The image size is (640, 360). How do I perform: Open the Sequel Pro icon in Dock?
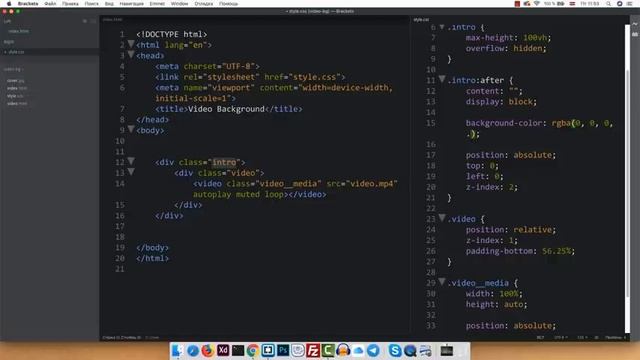point(298,350)
